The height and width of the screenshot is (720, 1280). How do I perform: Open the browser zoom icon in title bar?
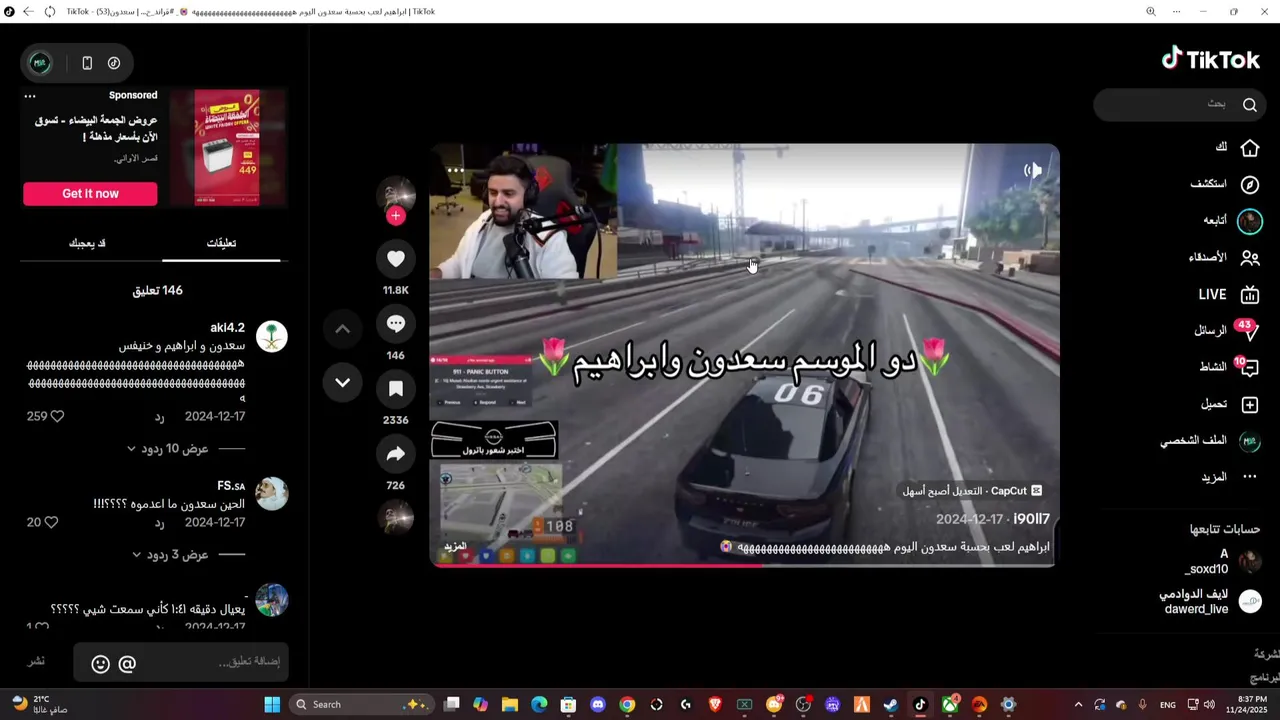click(x=1151, y=12)
